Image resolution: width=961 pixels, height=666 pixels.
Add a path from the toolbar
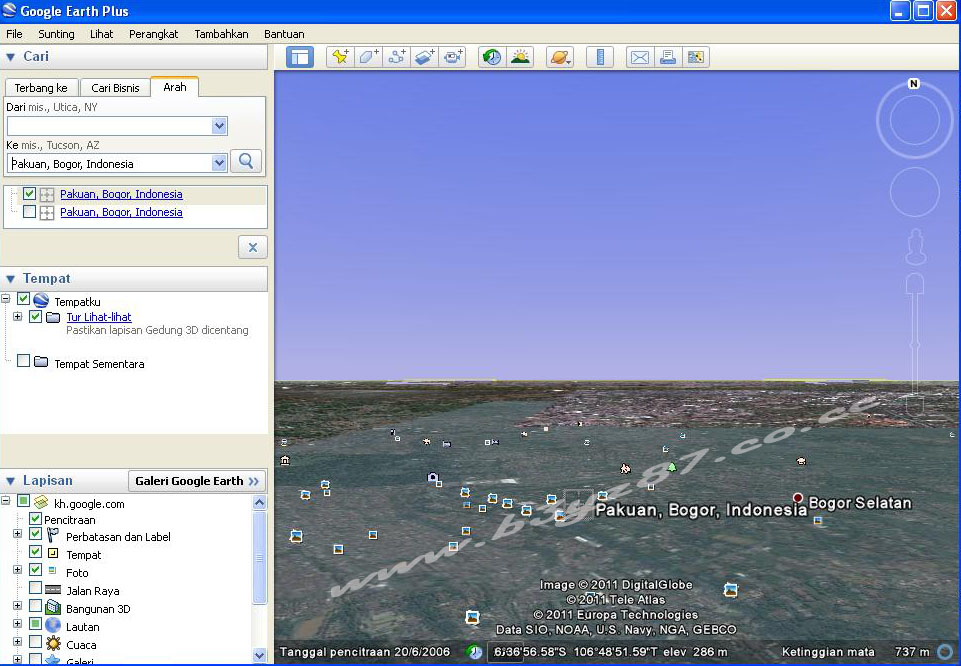(397, 57)
